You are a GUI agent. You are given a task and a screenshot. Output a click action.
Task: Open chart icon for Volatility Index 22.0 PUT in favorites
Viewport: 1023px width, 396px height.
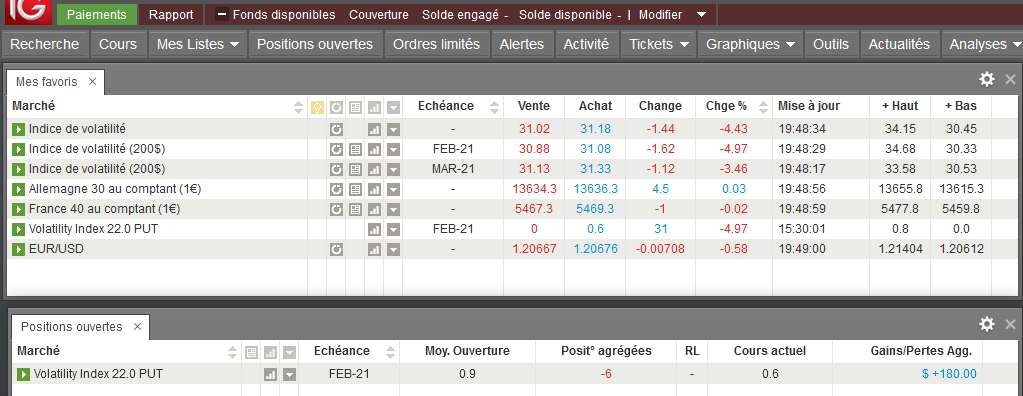coord(374,230)
